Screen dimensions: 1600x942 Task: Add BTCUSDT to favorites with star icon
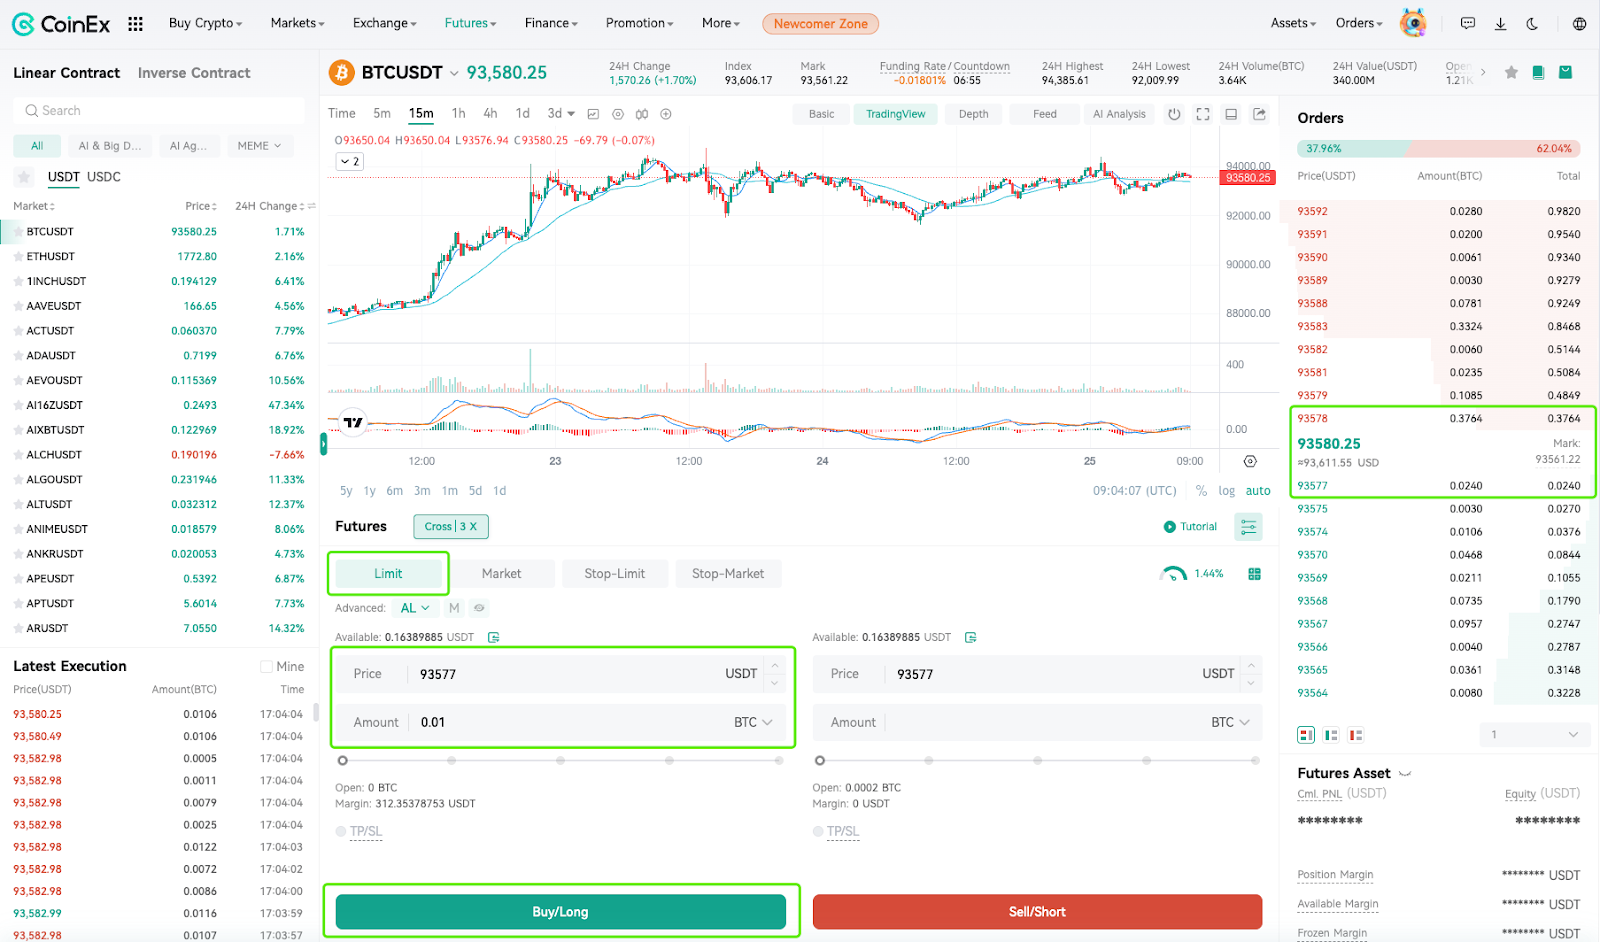click(1511, 72)
